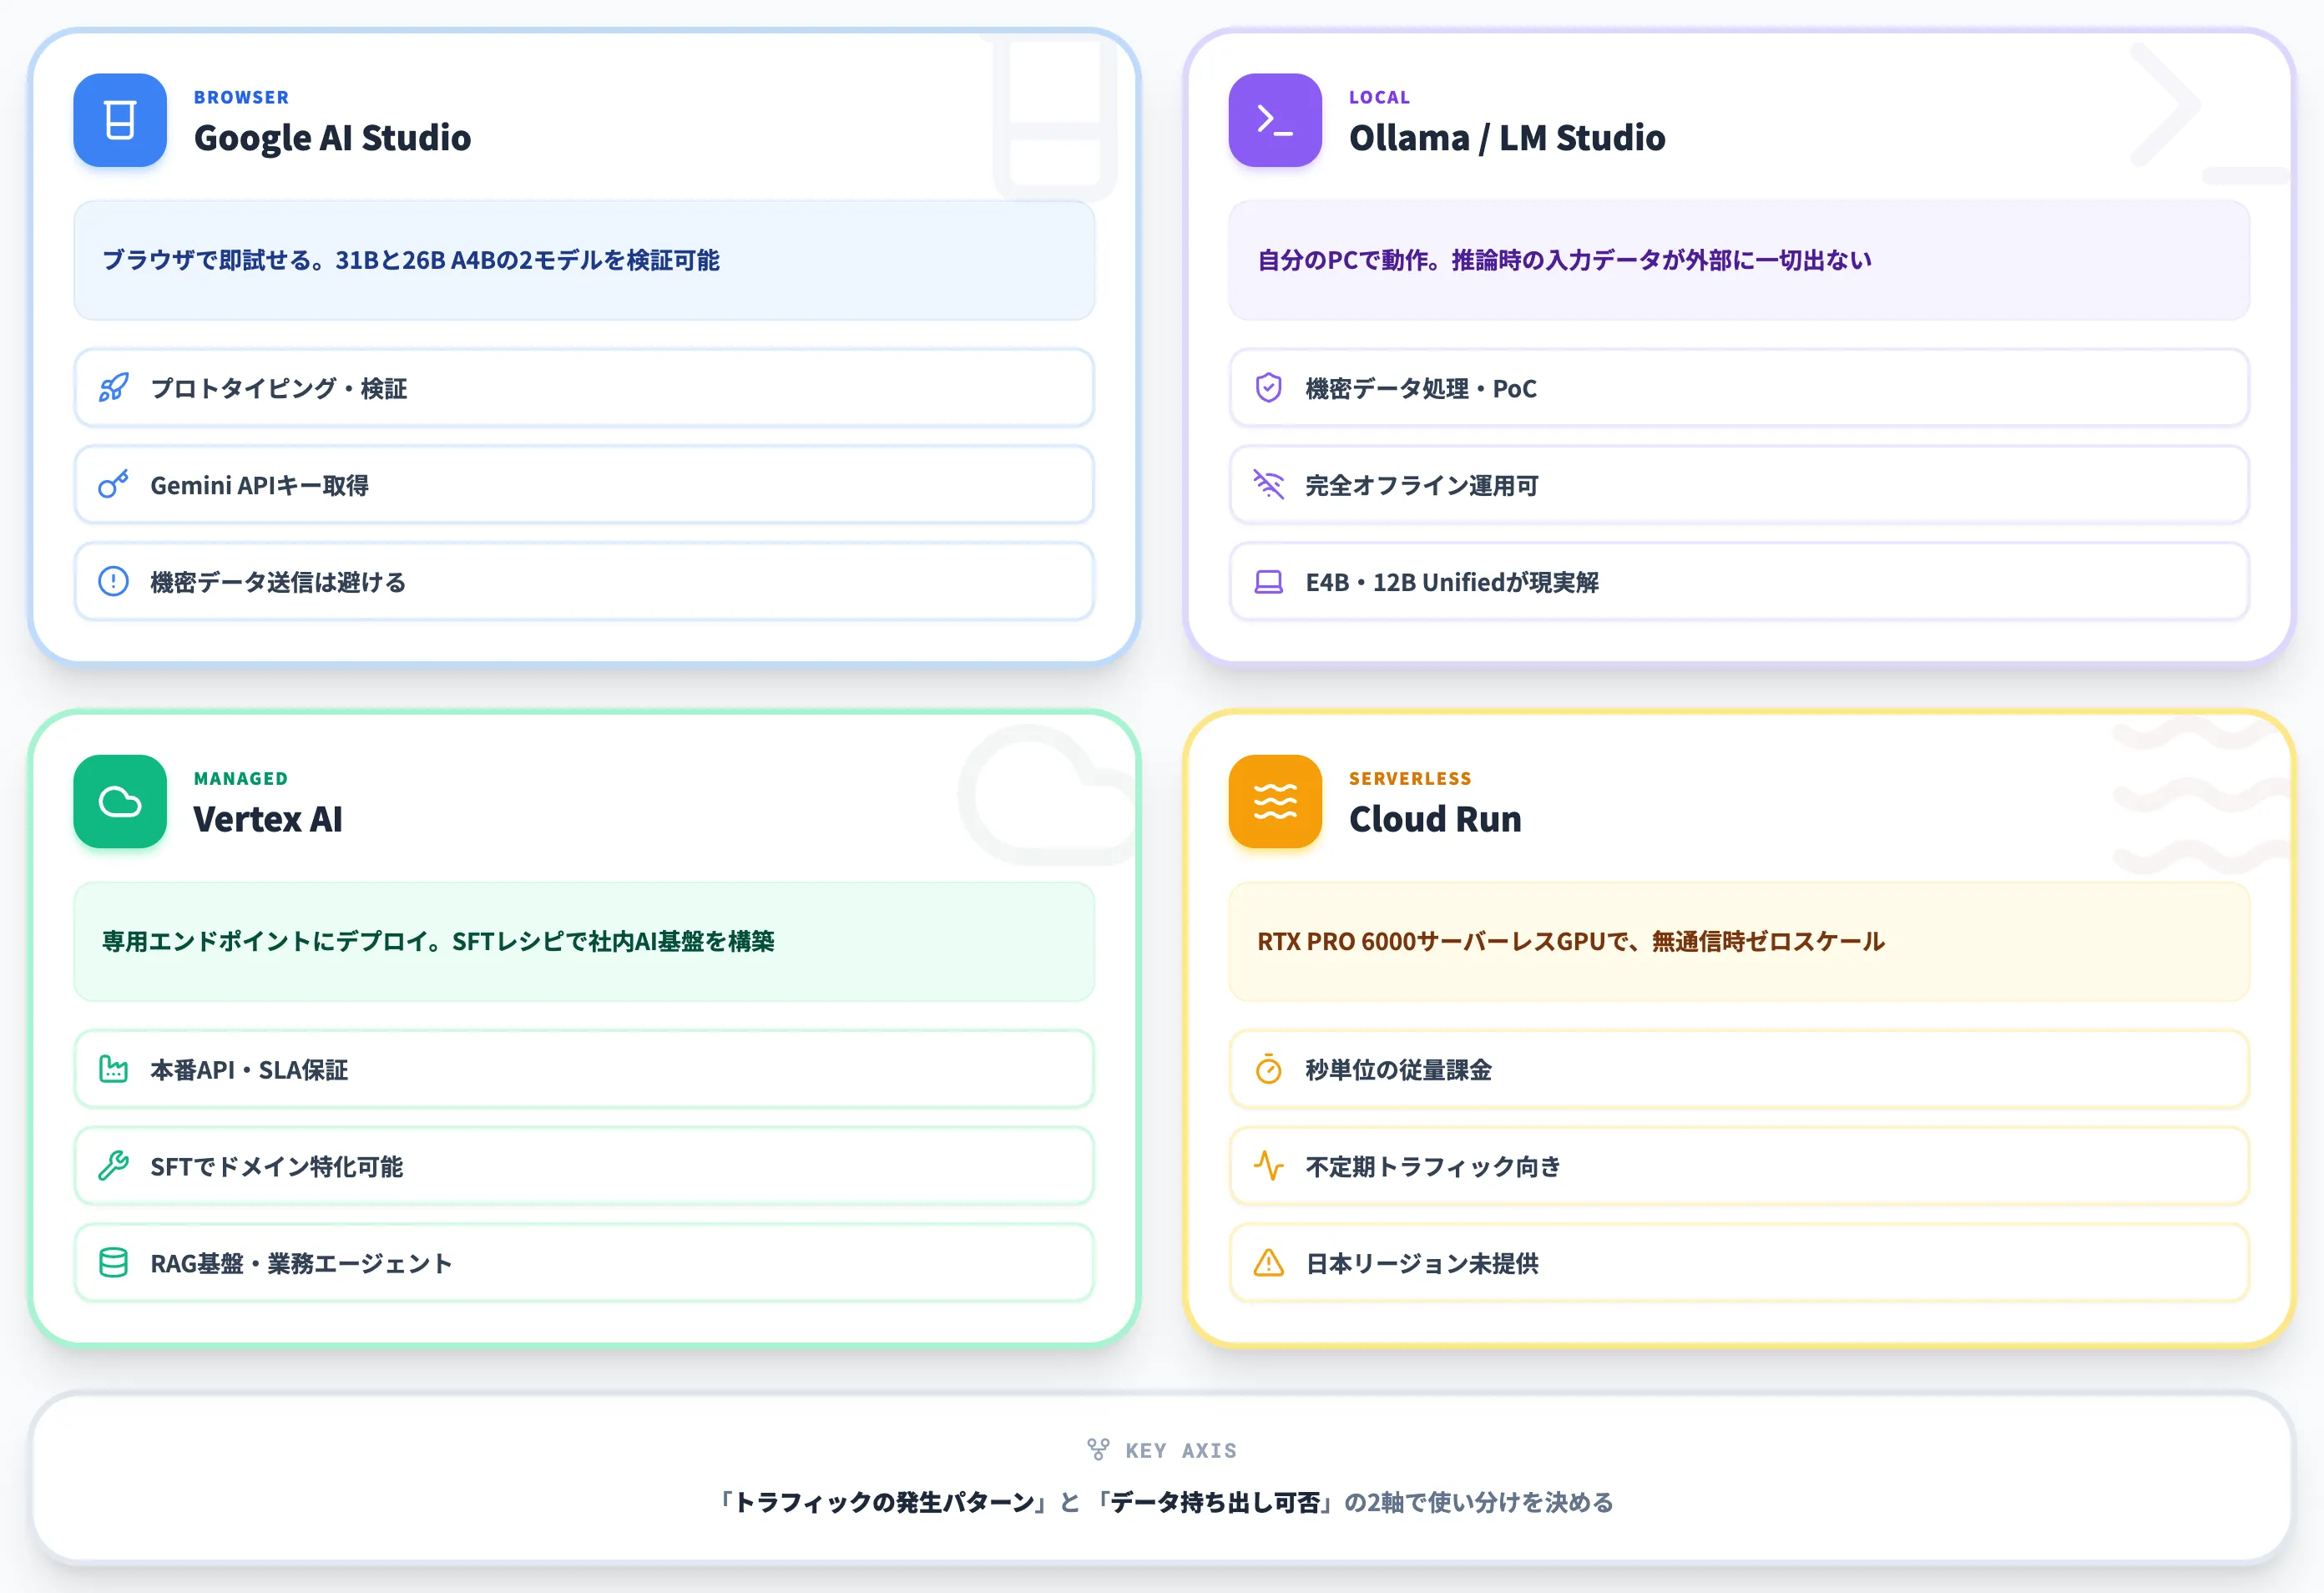
Task: Click the 機密データ送信は避ける row text
Action: point(278,582)
